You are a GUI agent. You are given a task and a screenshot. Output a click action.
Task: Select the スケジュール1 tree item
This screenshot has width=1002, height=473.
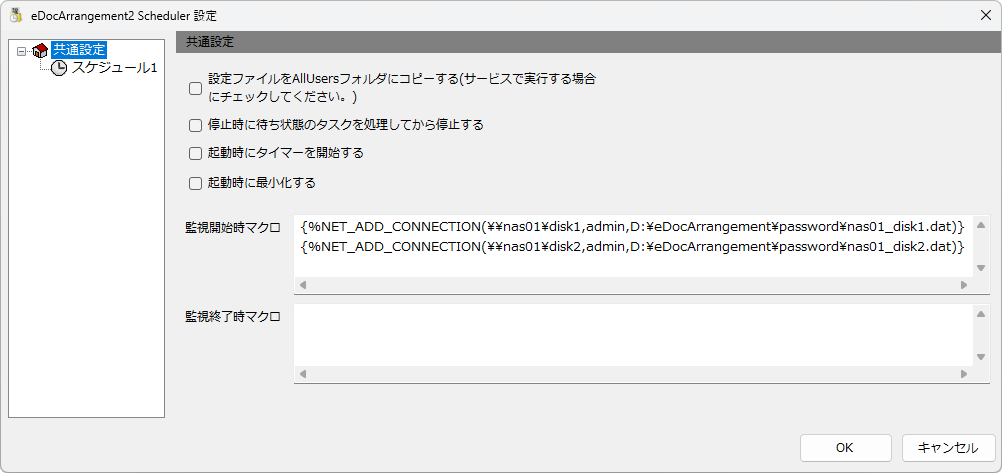[x=114, y=68]
